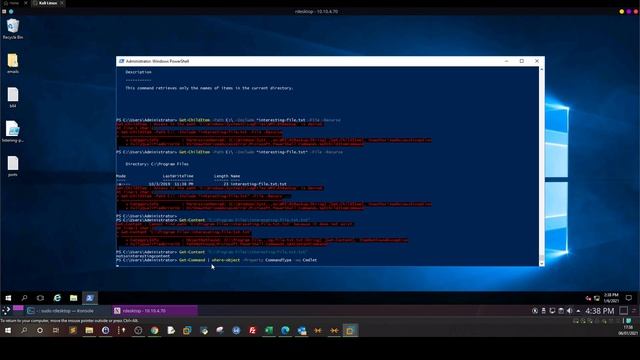This screenshot has height=360, width=640.
Task: Click the PowerShell button on the remote taskbar
Action: tap(90, 298)
